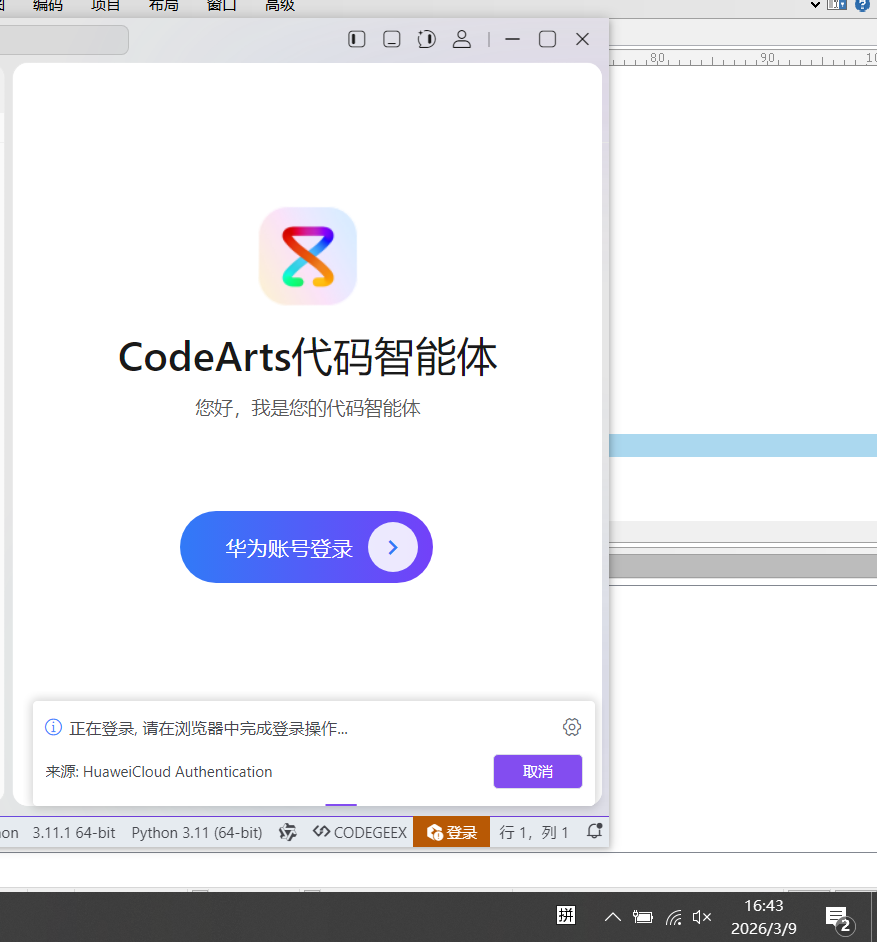Click the interpreter icon left of CODEGEEX
The height and width of the screenshot is (942, 877).
(287, 831)
